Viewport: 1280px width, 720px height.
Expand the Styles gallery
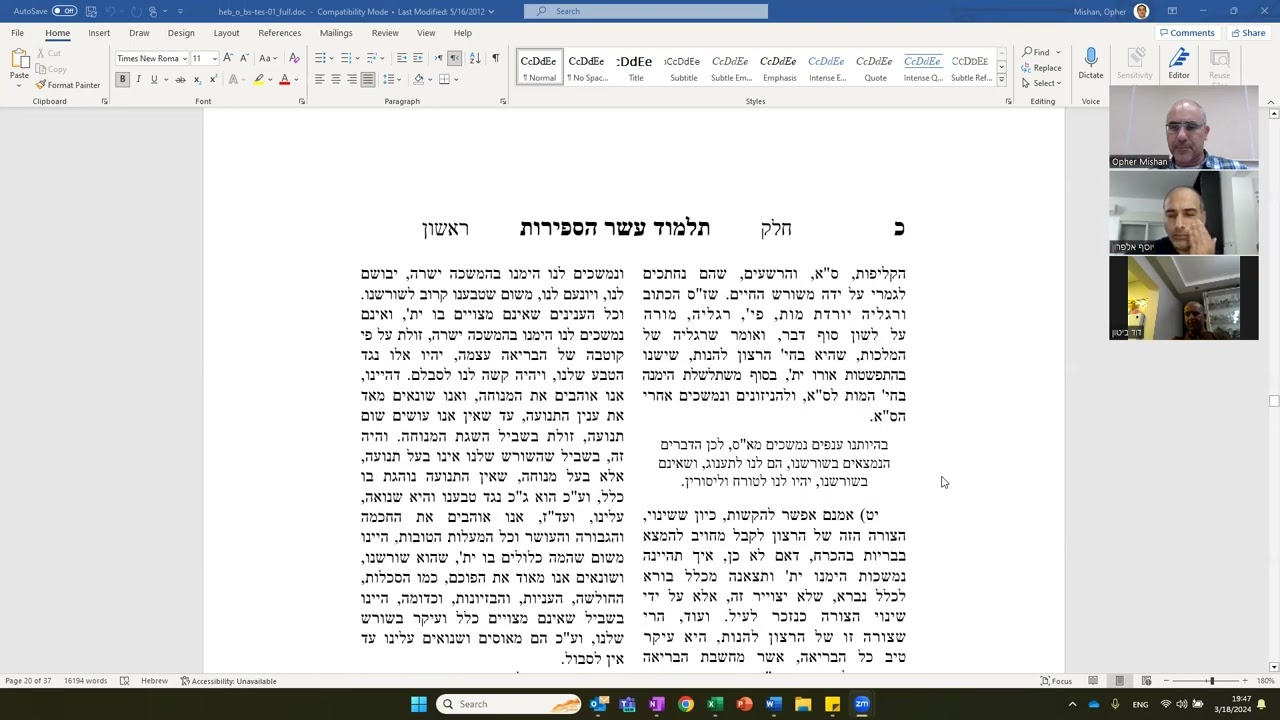(1001, 80)
